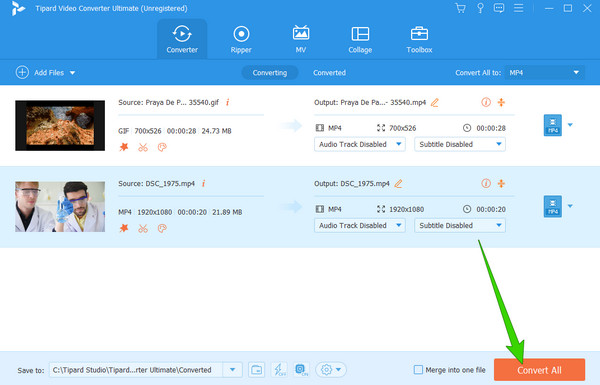Click the register key icon
600x385 pixels.
(480, 8)
